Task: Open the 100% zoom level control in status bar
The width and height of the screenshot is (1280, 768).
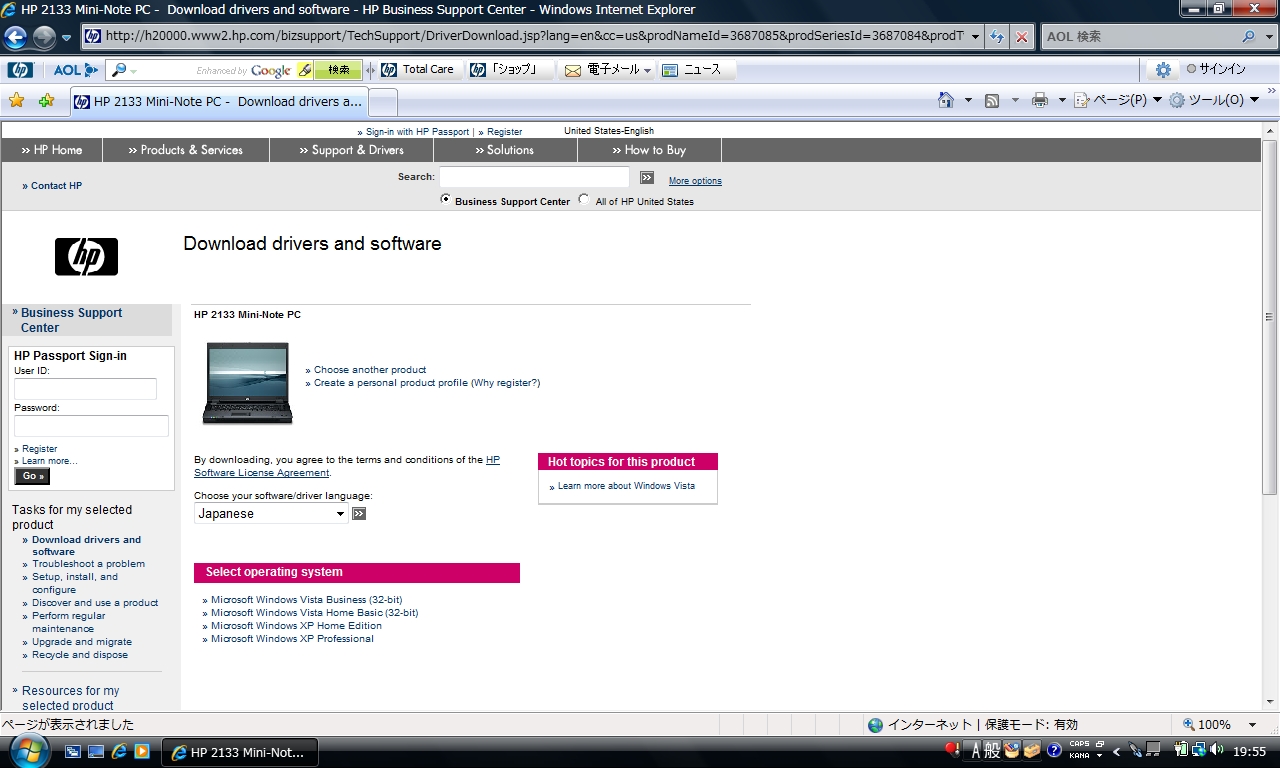Action: tap(1220, 724)
